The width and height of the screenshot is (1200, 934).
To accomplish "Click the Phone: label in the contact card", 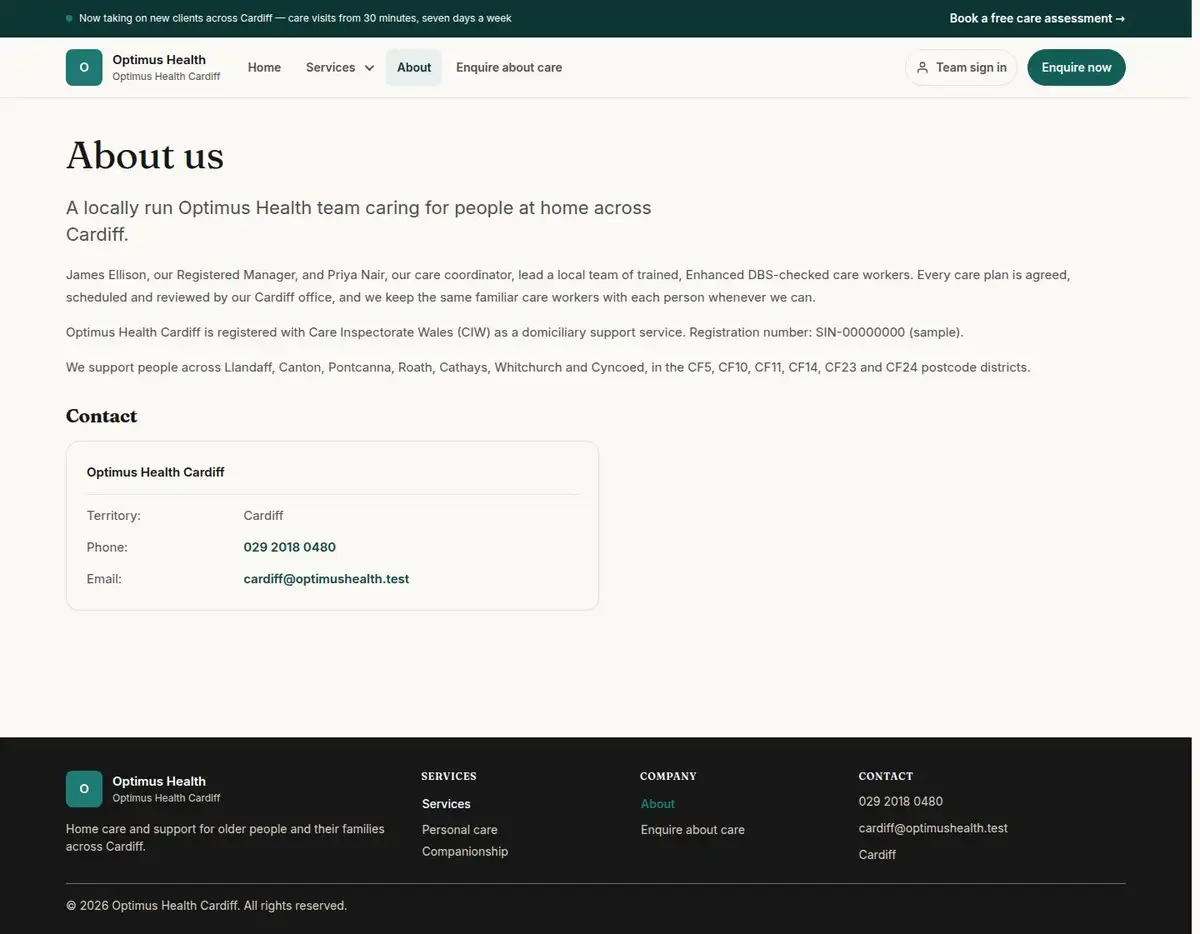I will pos(107,548).
